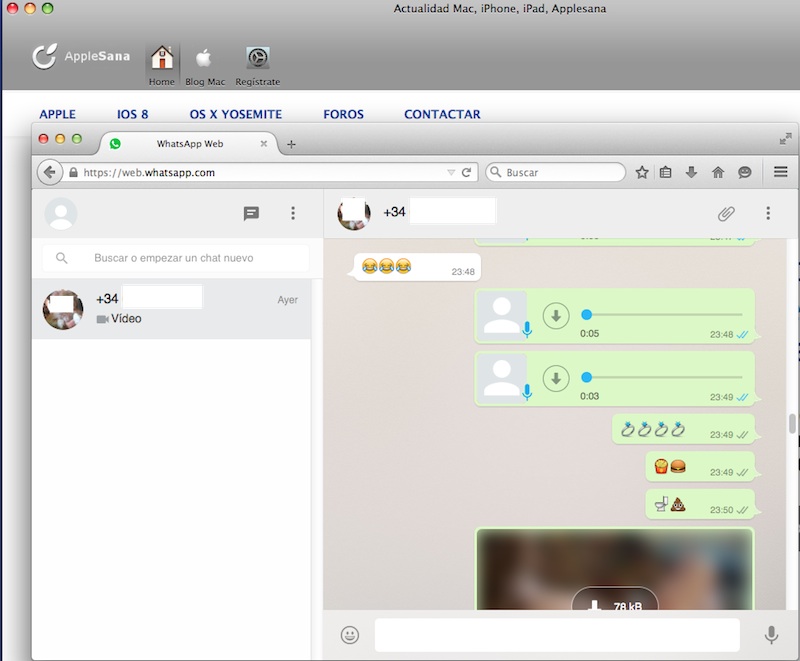Close the WhatsApp Web tab
800x661 pixels.
pyautogui.click(x=264, y=144)
